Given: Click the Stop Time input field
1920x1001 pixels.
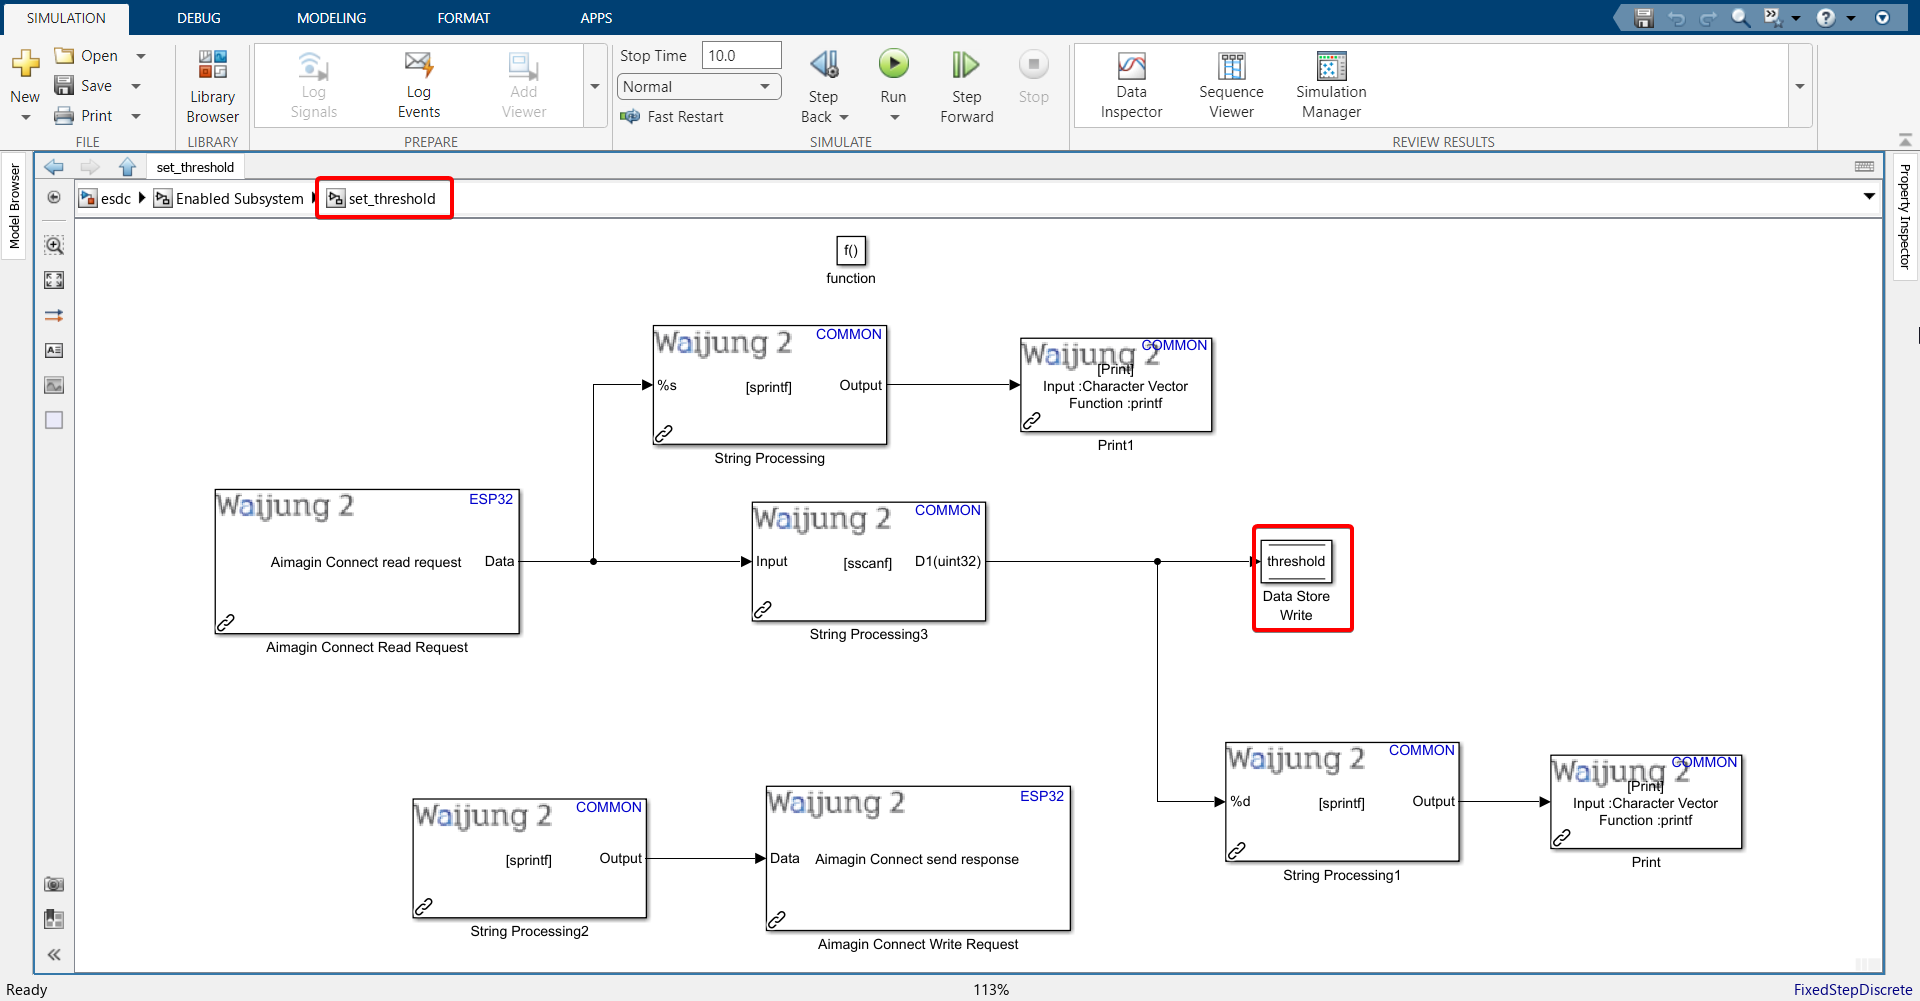Looking at the screenshot, I should coord(740,56).
